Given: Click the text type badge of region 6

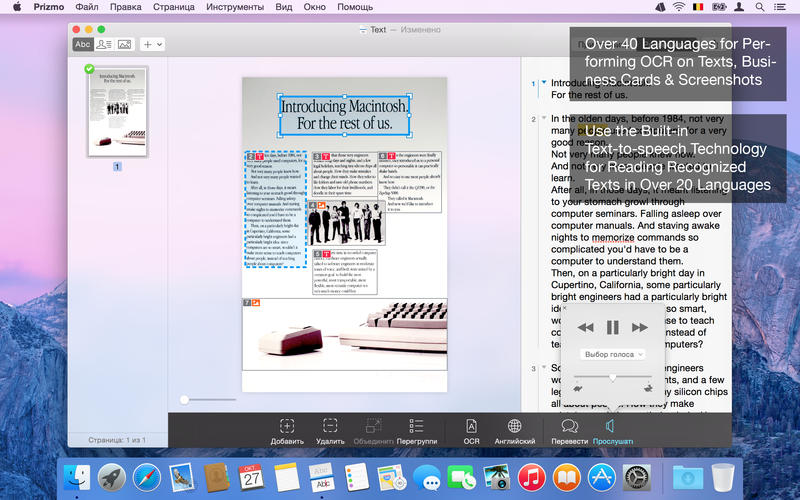Looking at the screenshot, I should pyautogui.click(x=391, y=156).
